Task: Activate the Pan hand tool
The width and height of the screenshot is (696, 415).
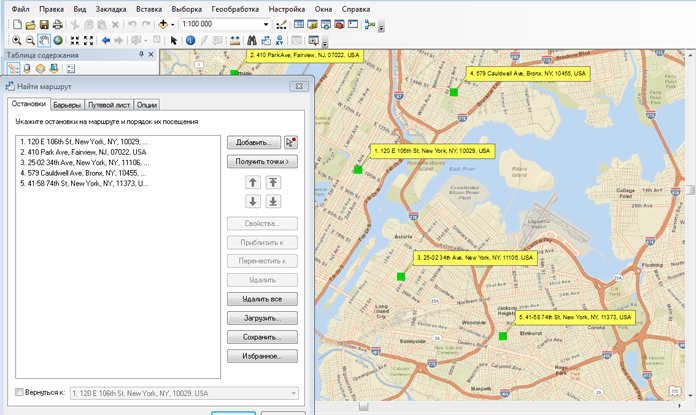Action: pos(45,41)
